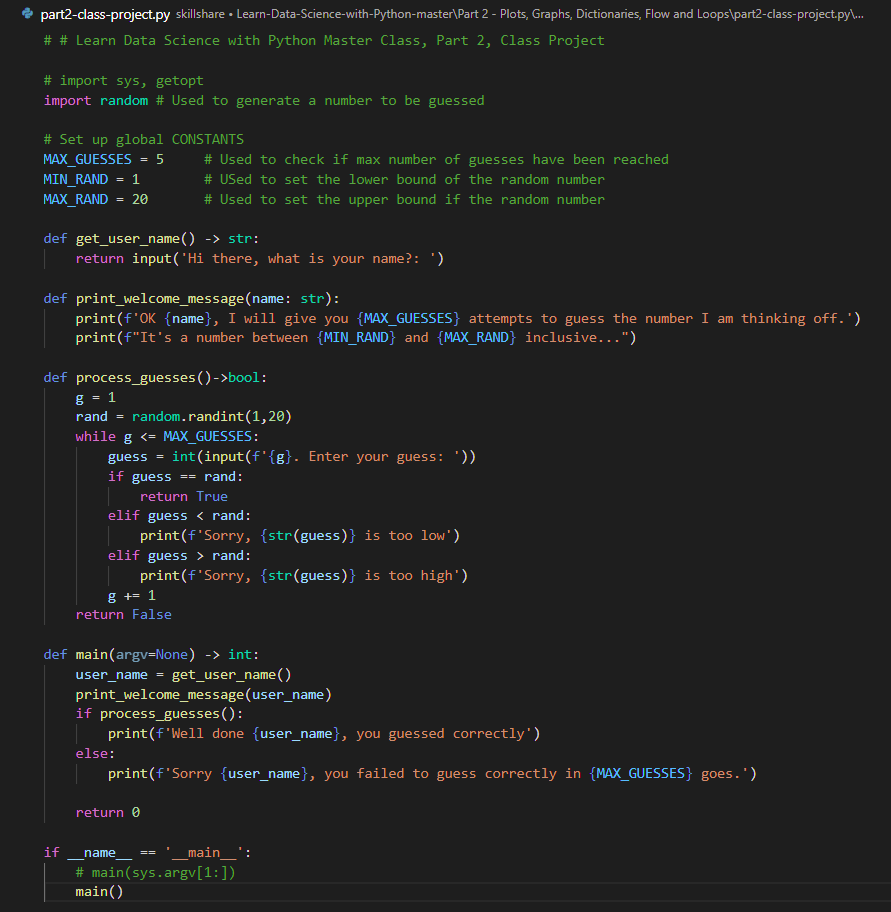891x912 pixels.
Task: Click the 'Hi there, what is your name?' return line
Action: tap(259, 258)
